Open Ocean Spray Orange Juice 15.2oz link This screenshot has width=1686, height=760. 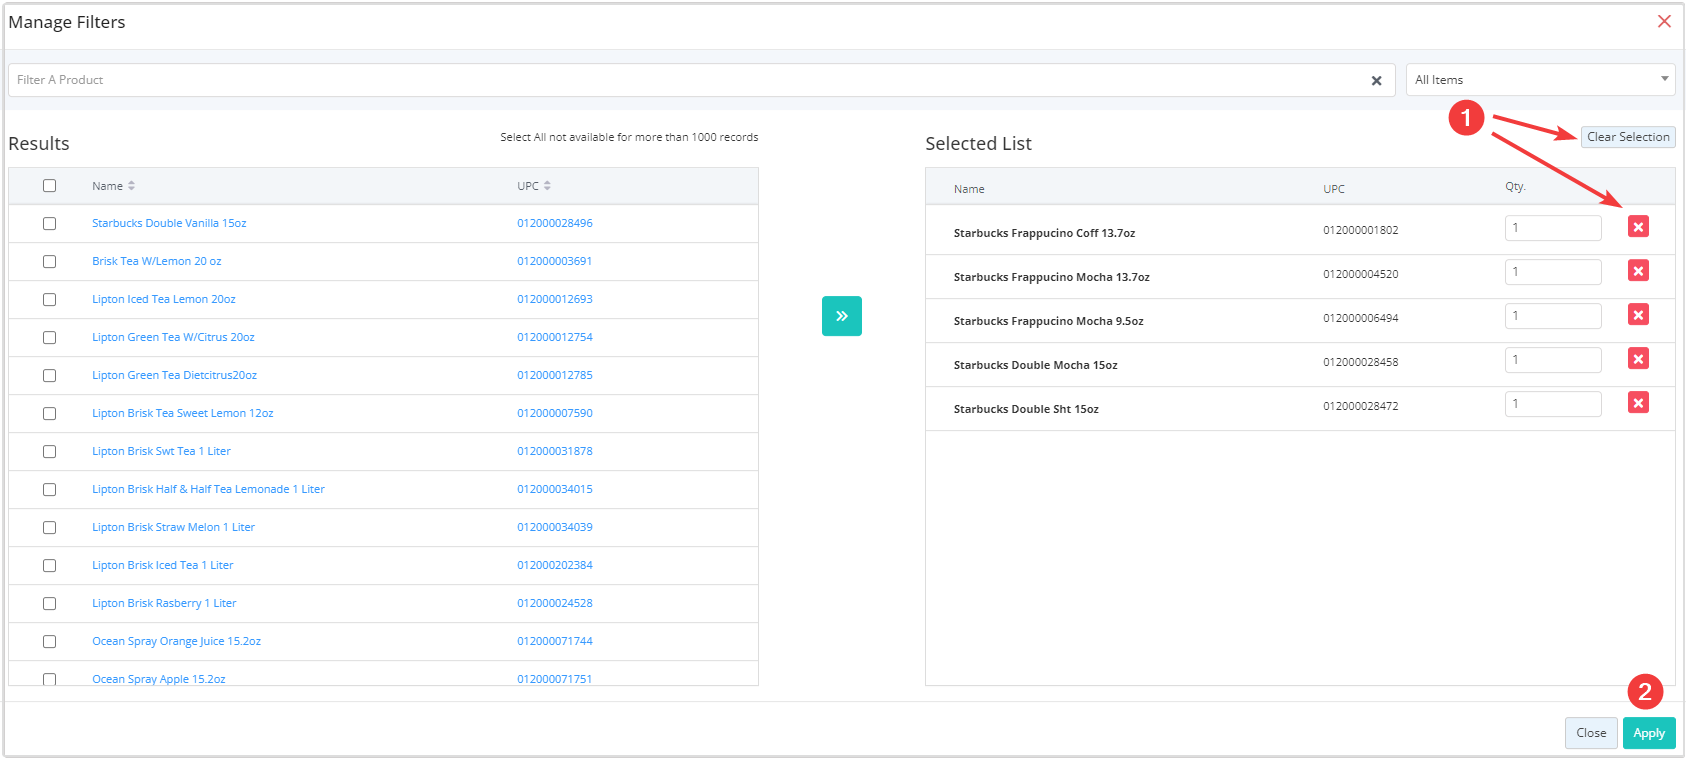pyautogui.click(x=176, y=642)
